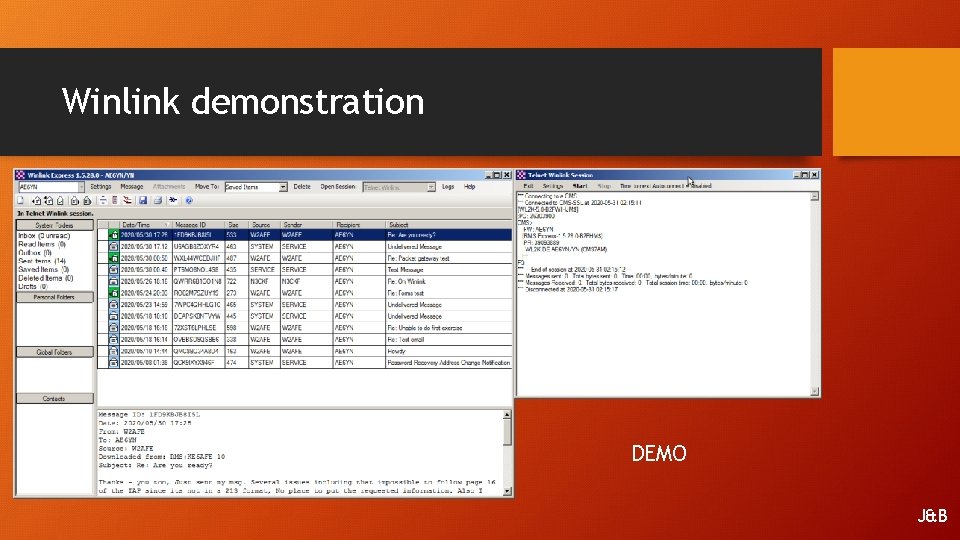Image resolution: width=960 pixels, height=540 pixels.
Task: Select the Inbox folder
Action: [x=44, y=236]
